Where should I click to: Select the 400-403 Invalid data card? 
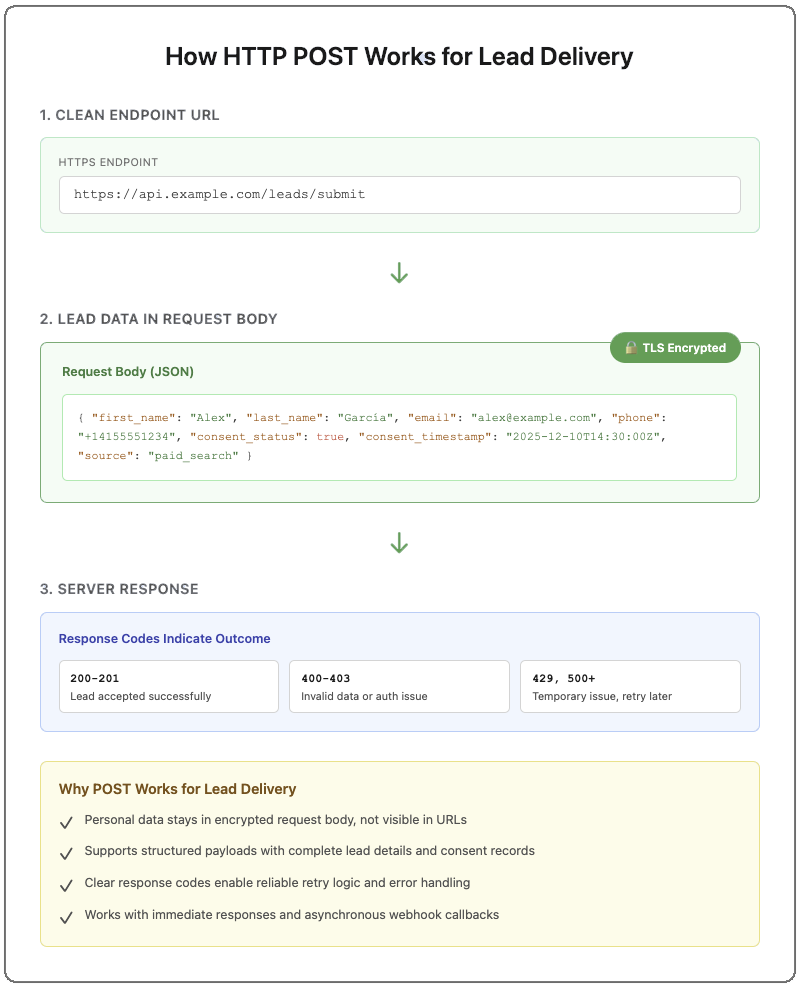click(399, 686)
